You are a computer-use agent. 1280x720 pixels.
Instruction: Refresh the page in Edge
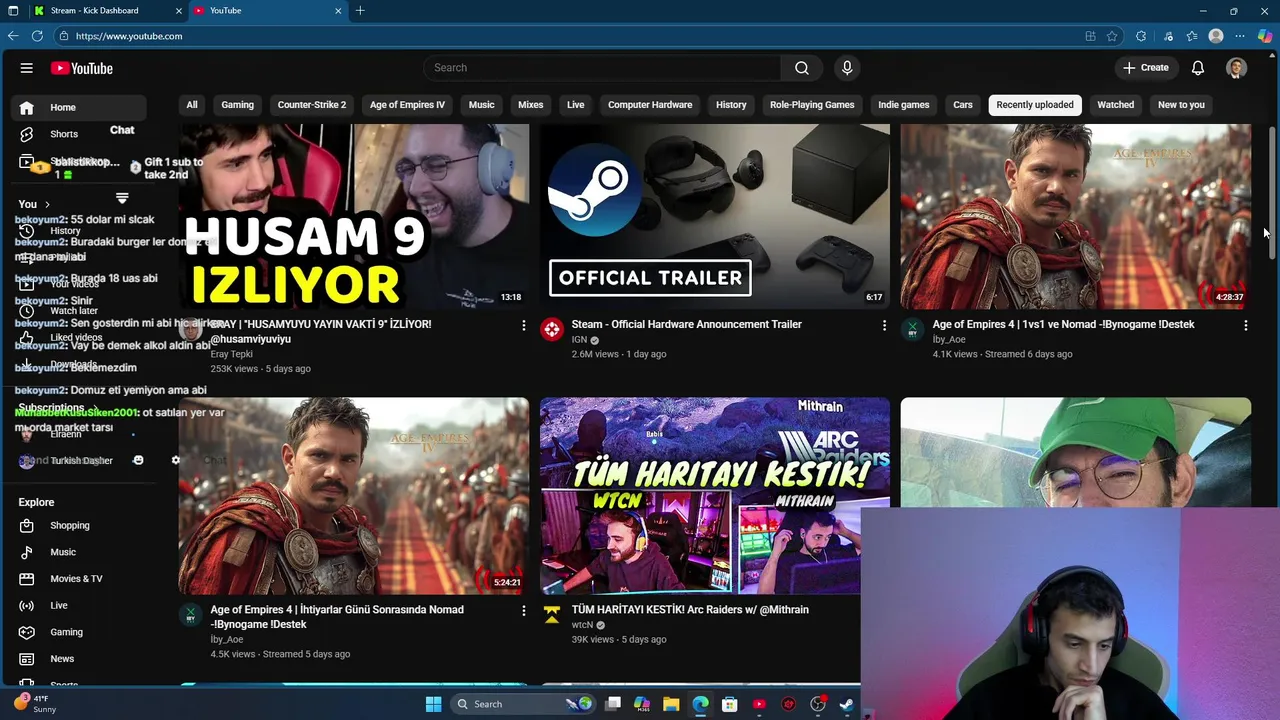coord(37,36)
